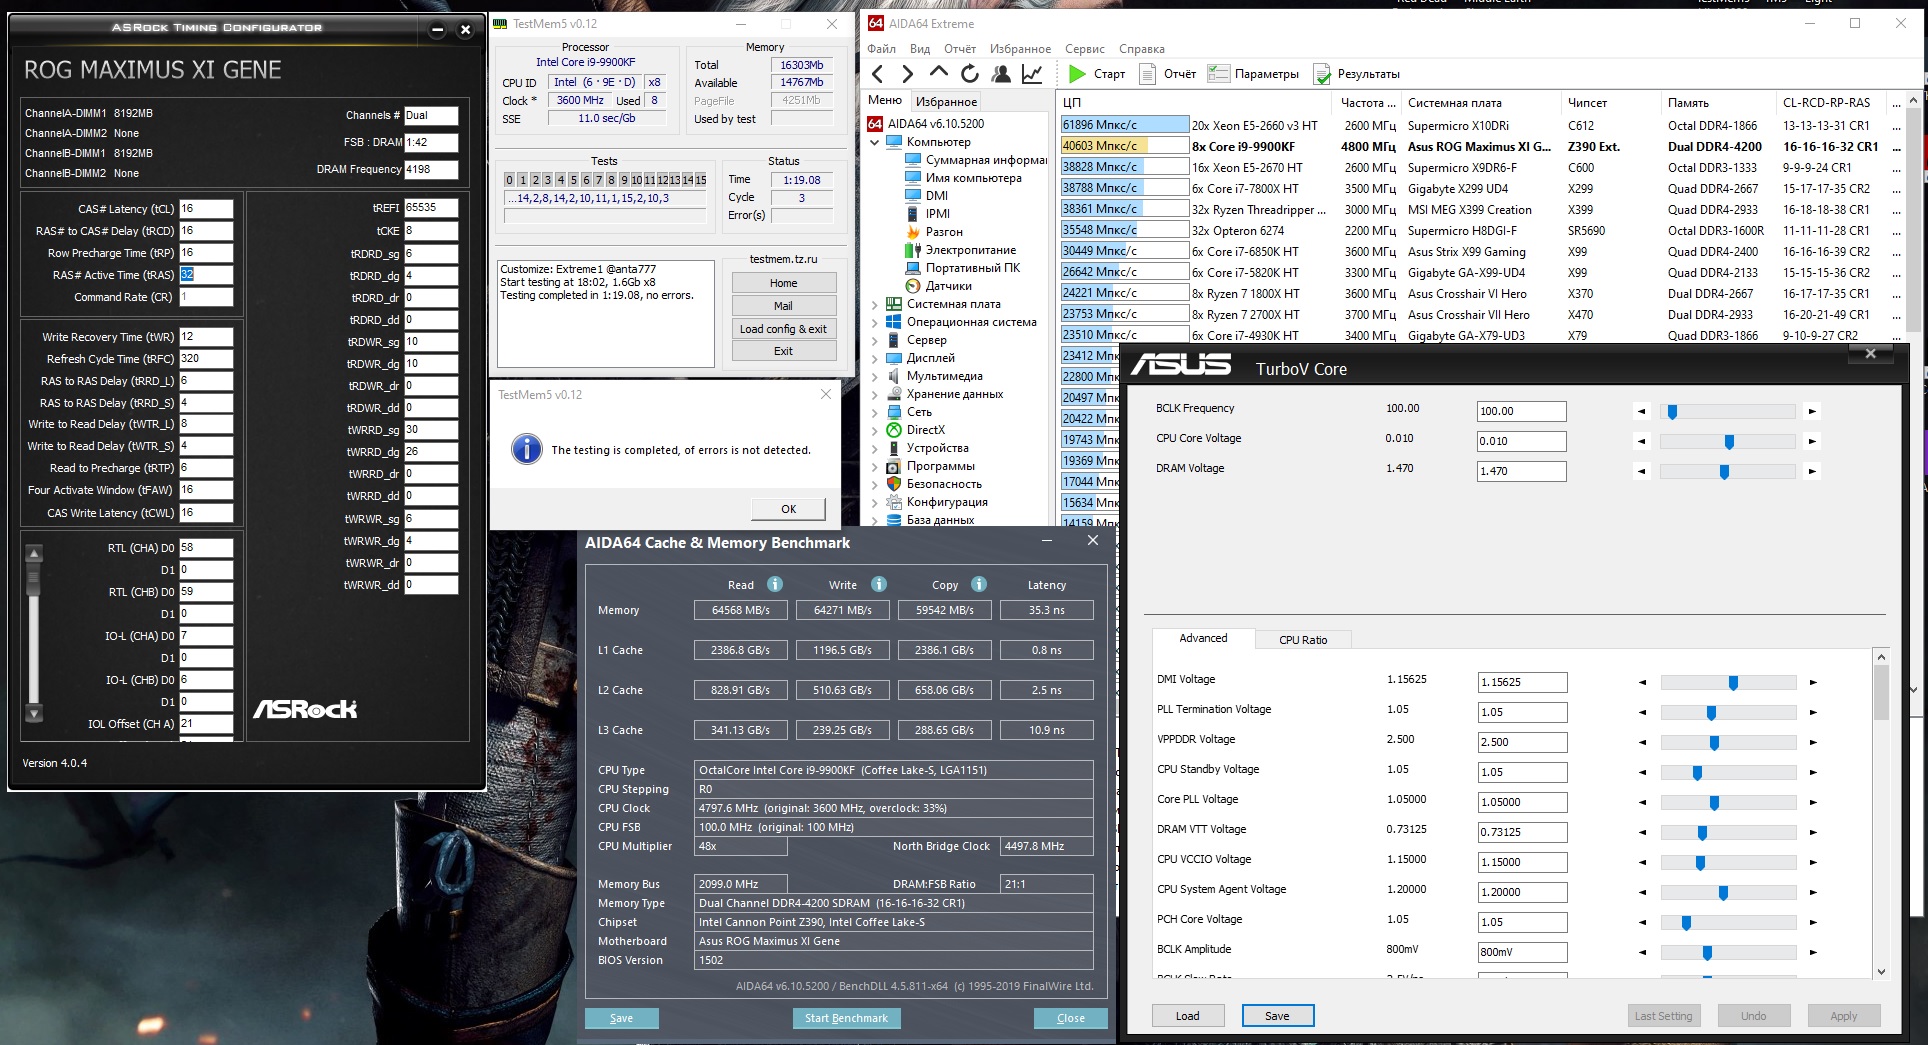Increase CPU Core Voltage with right arrow
1928x1045 pixels.
[1812, 441]
